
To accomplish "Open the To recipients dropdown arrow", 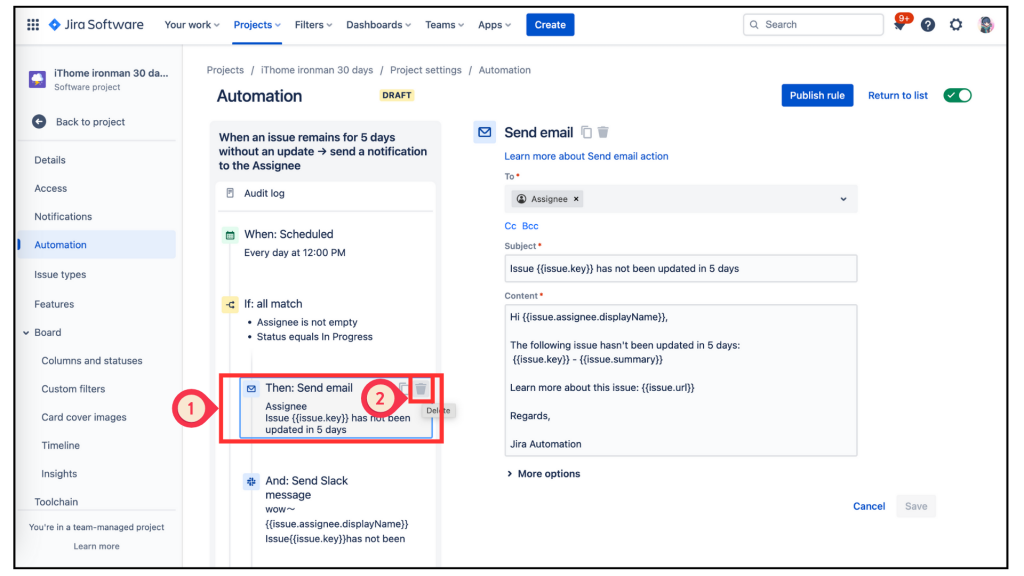I will coord(843,199).
